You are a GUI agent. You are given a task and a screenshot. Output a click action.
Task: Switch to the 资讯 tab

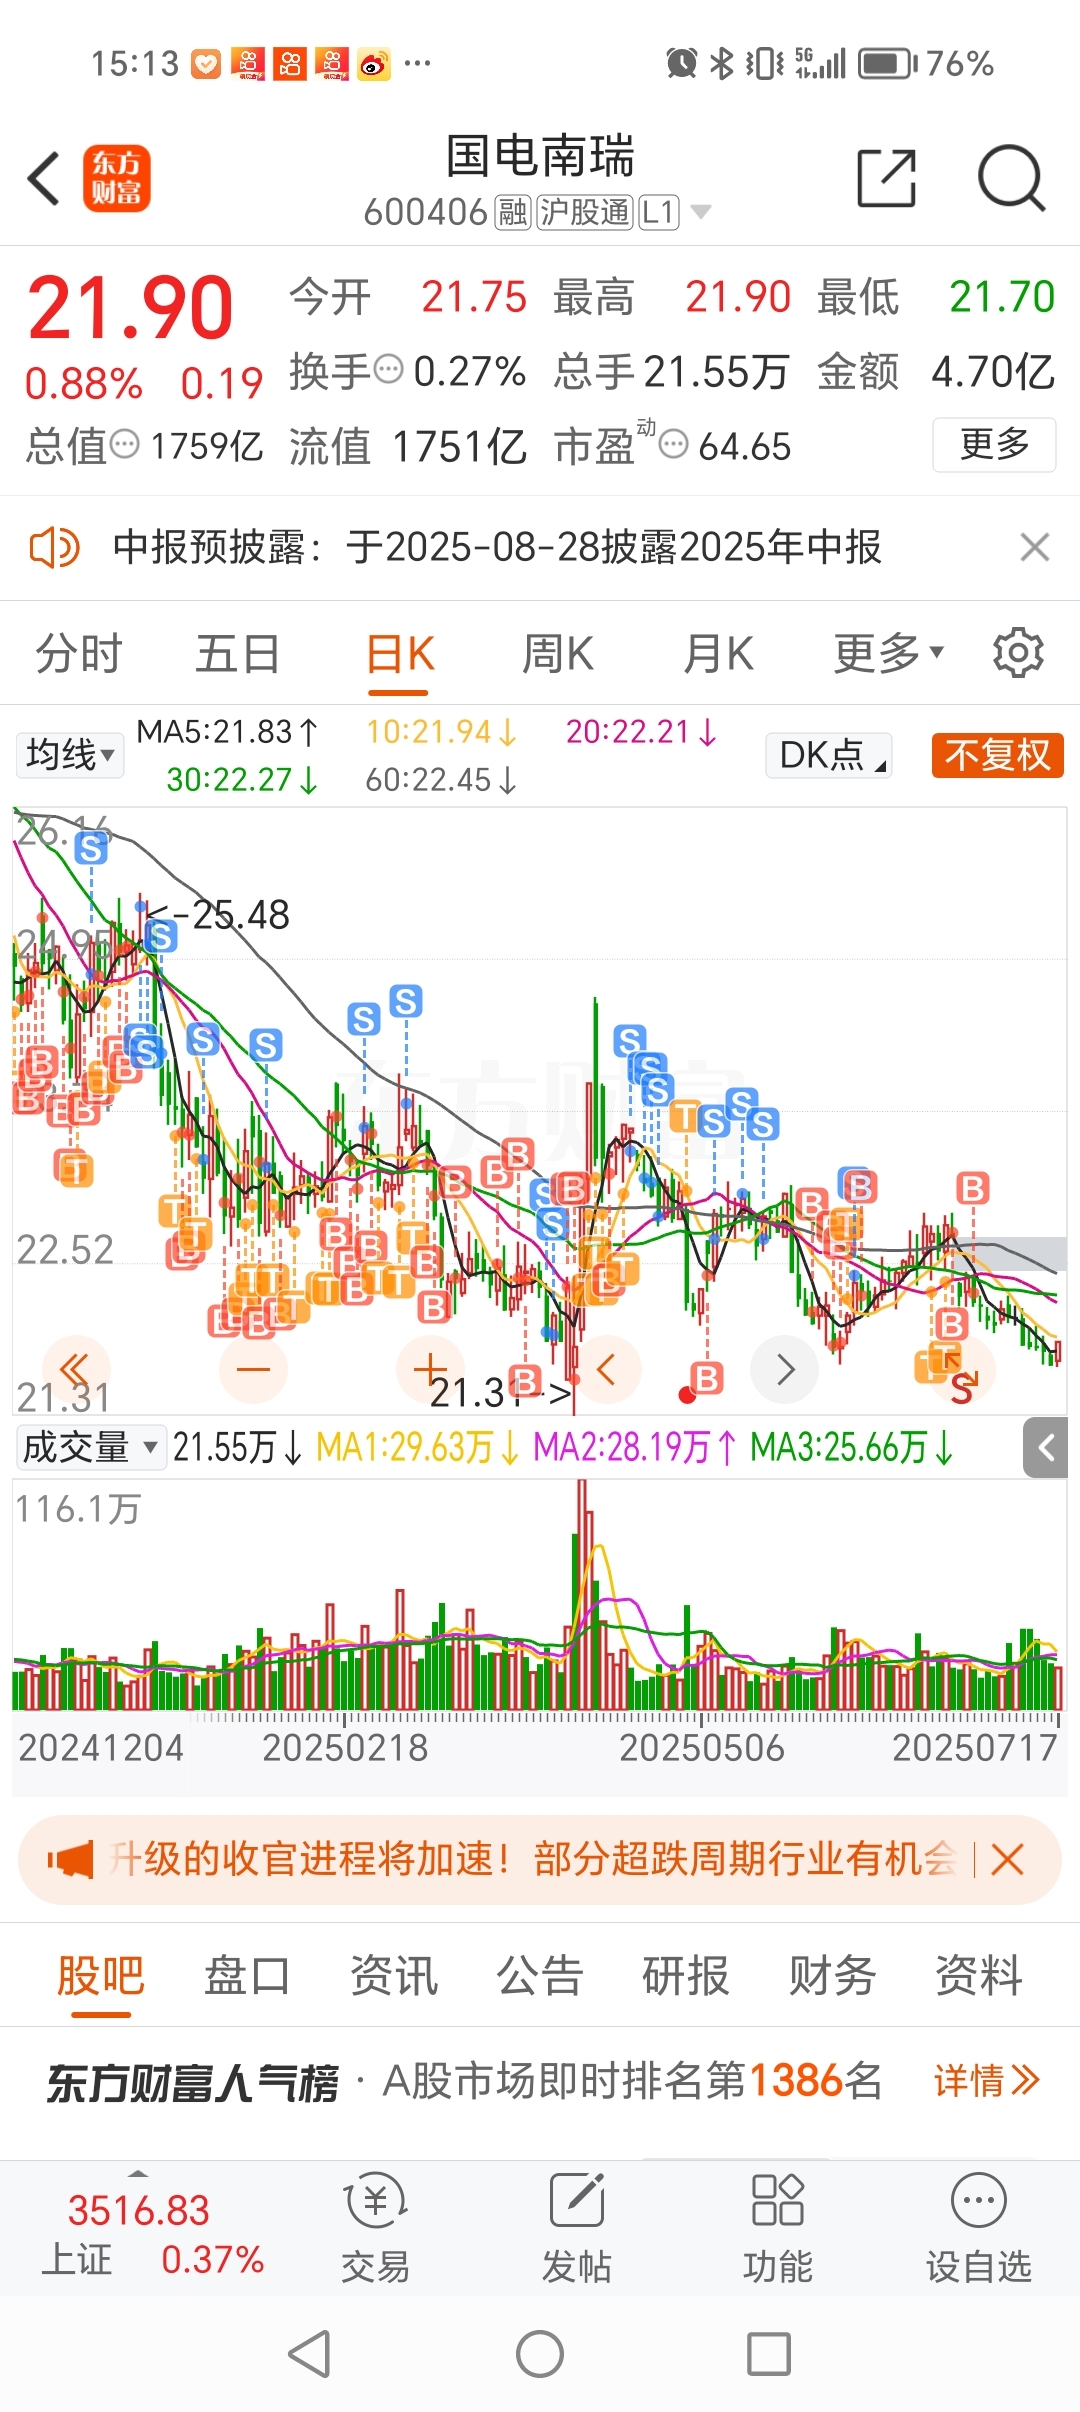[x=393, y=1975]
